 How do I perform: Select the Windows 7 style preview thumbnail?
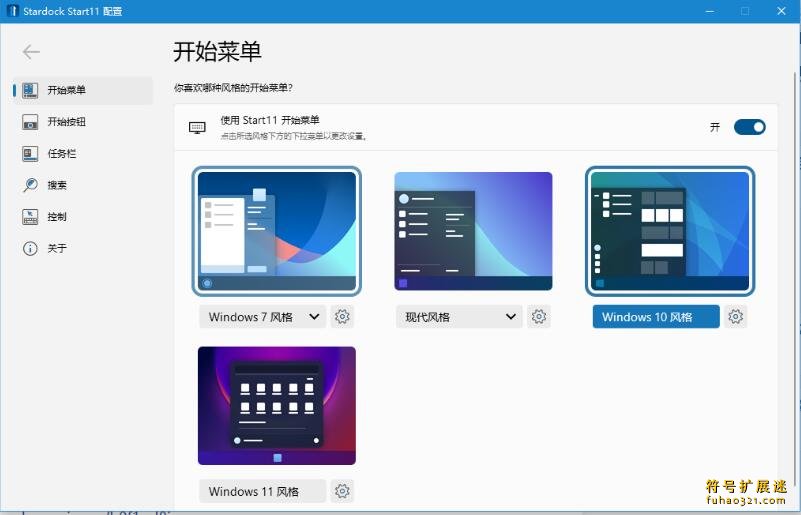click(277, 231)
